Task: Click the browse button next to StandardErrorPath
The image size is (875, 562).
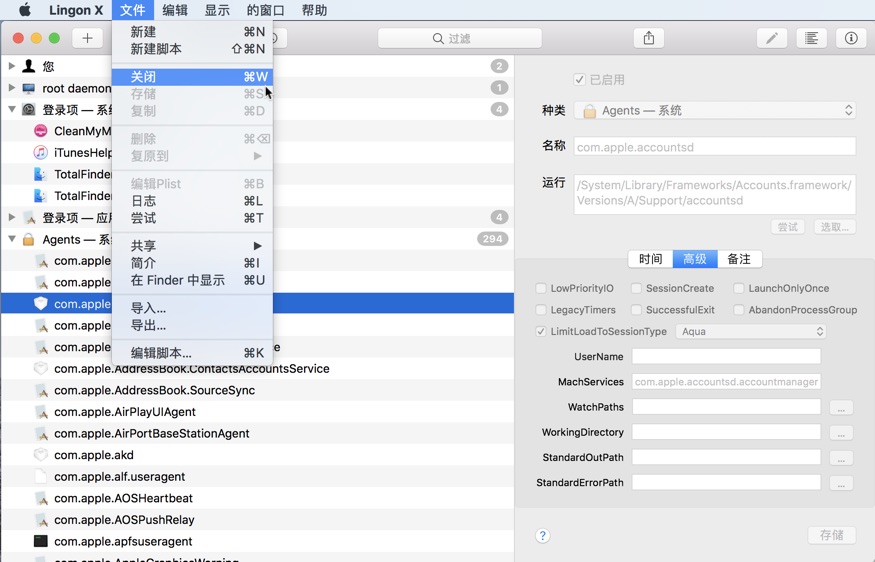Action: click(841, 483)
